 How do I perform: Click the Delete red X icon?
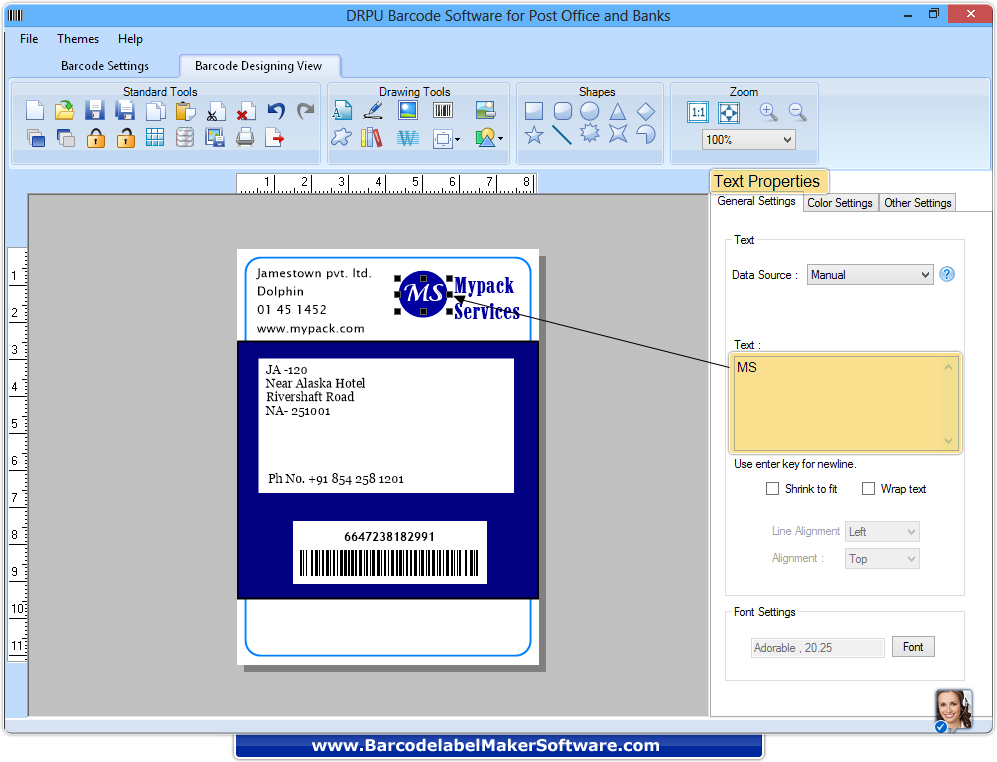[x=245, y=111]
